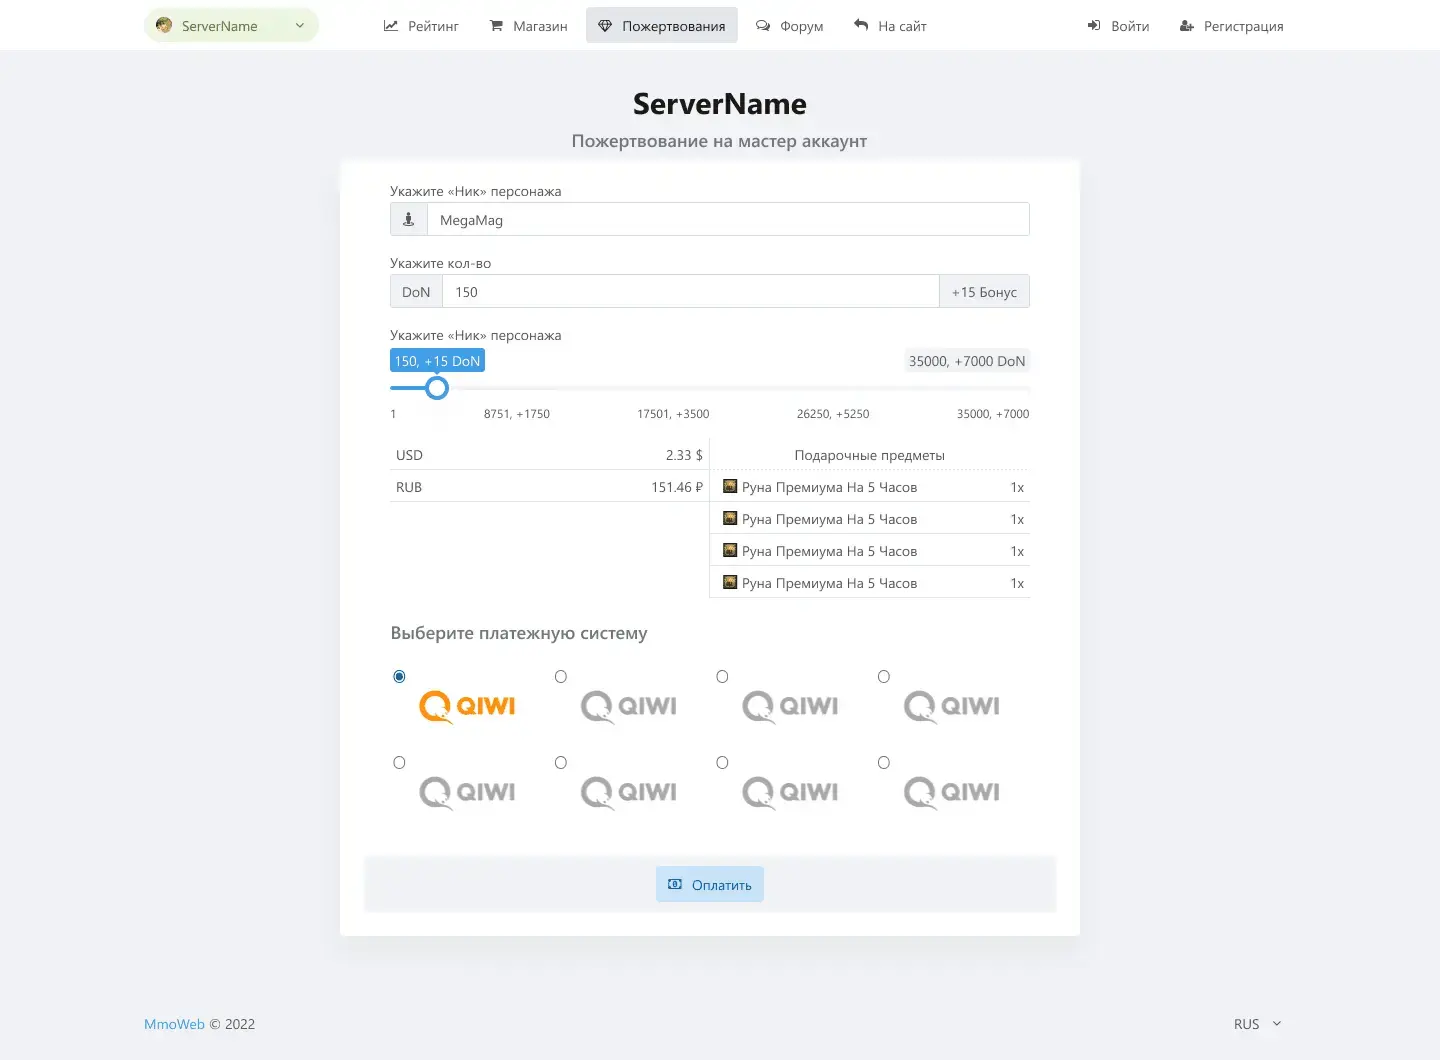Click the fourth gray QIWI logo, top row

[x=952, y=707]
